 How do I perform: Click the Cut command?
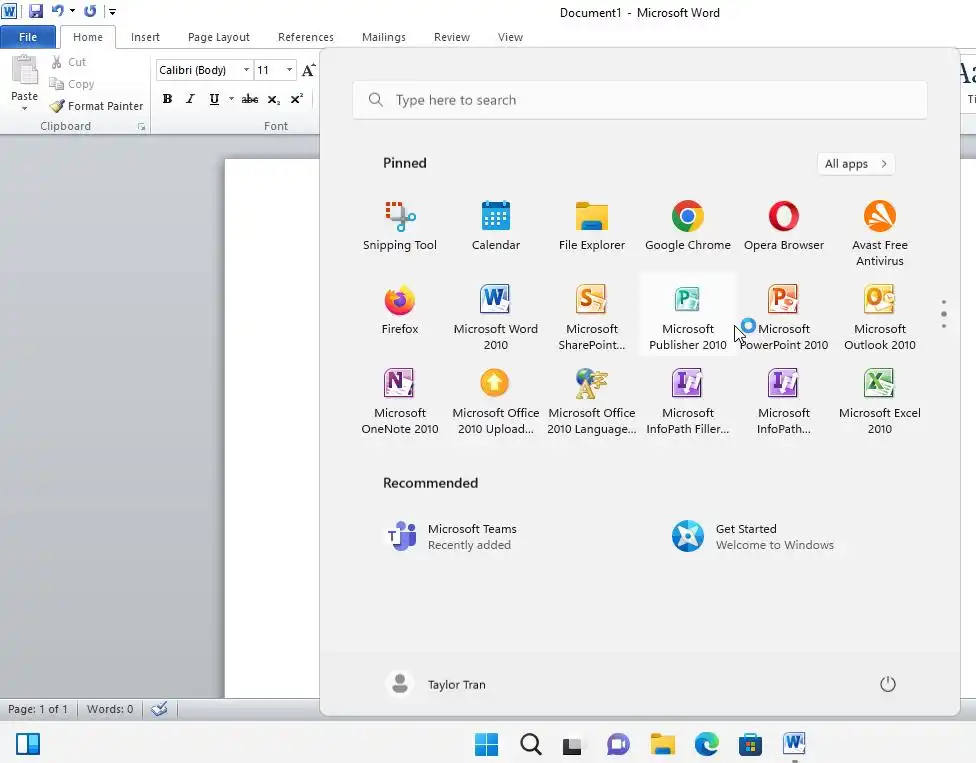click(68, 62)
